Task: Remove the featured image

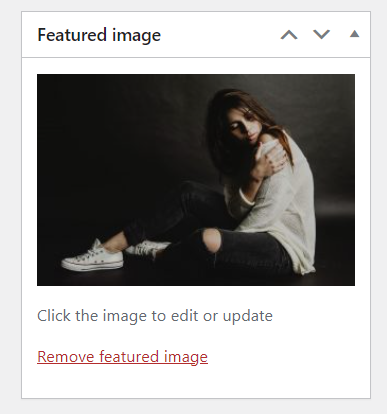Action: pyautogui.click(x=122, y=357)
